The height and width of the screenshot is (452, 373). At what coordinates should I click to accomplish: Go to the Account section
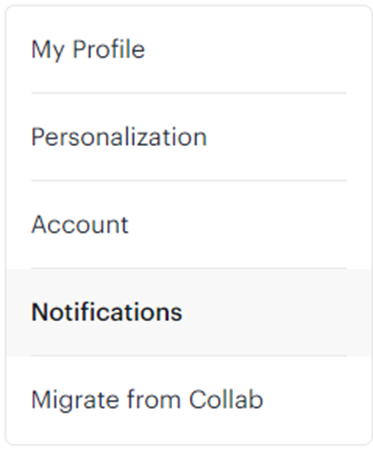(x=189, y=224)
